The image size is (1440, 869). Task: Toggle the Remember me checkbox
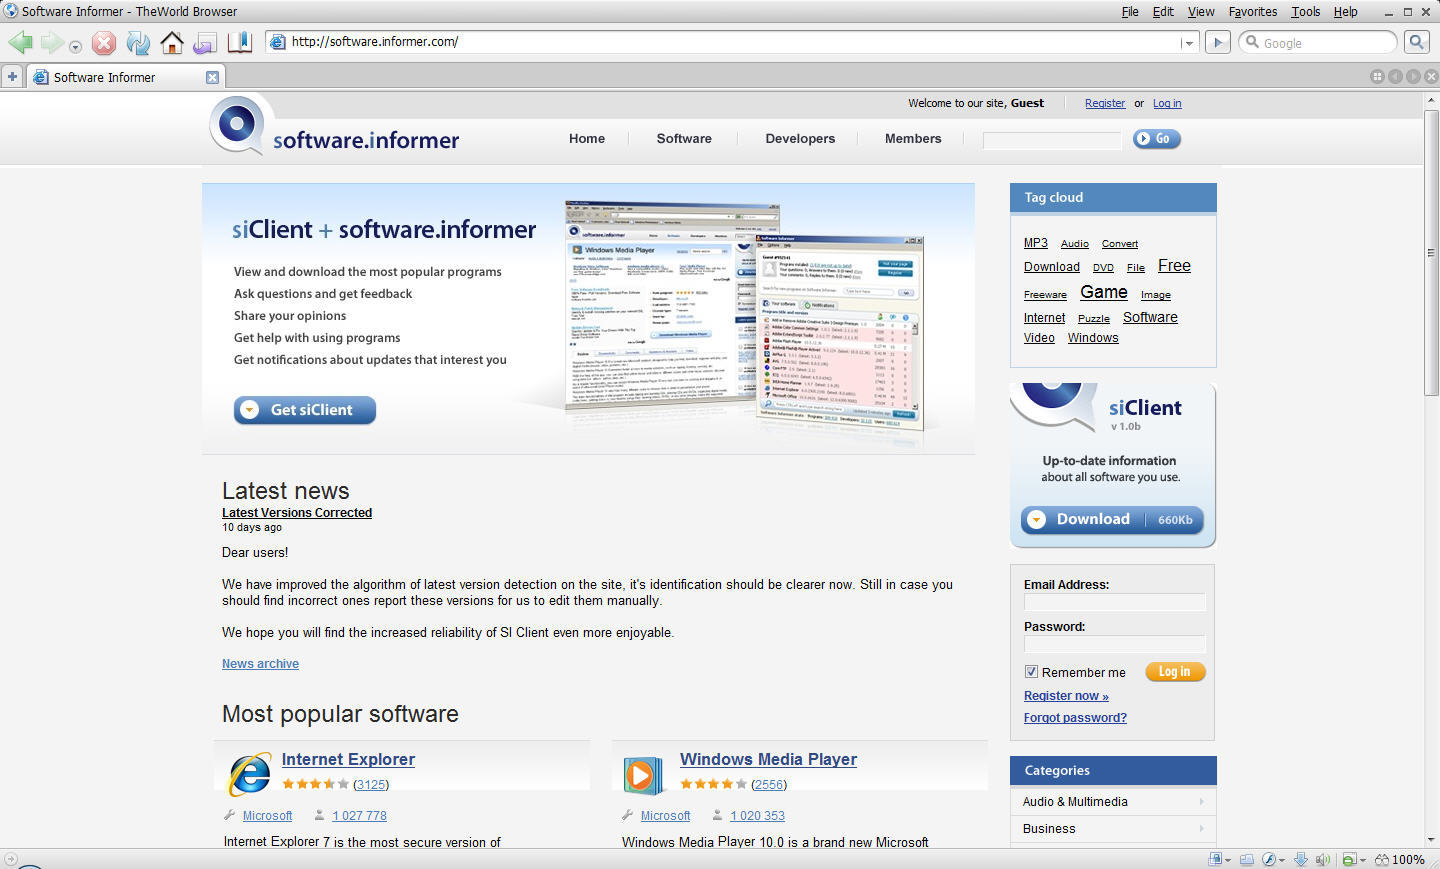(x=1031, y=672)
